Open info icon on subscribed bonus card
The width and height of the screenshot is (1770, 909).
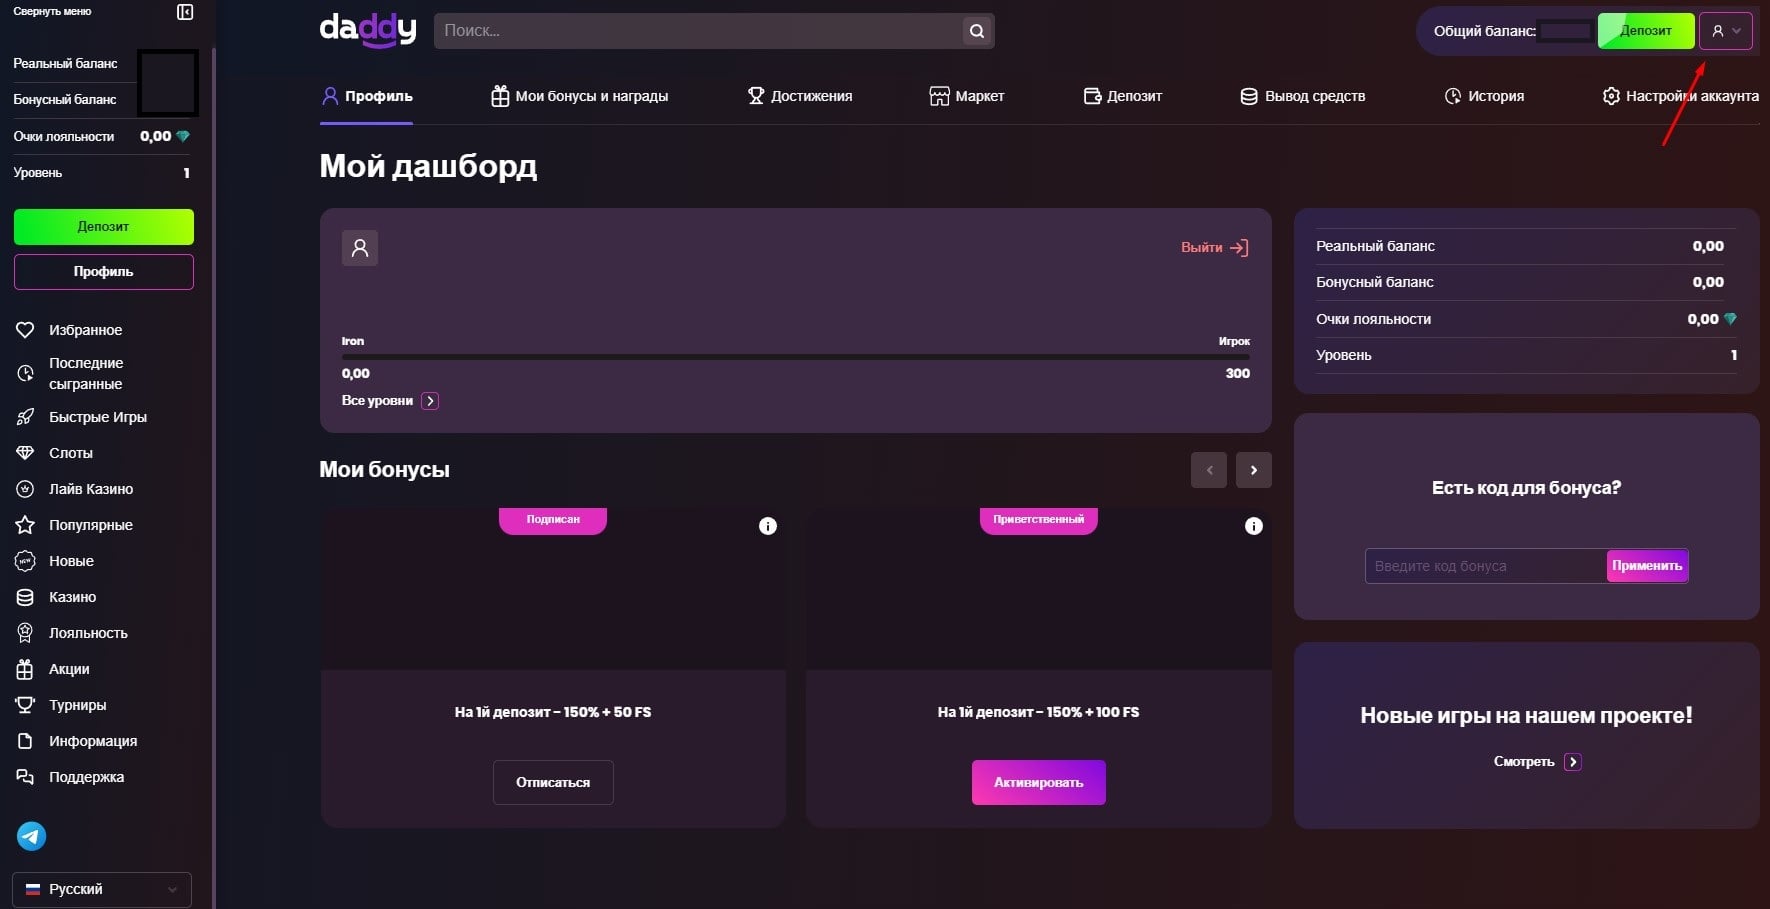767,526
